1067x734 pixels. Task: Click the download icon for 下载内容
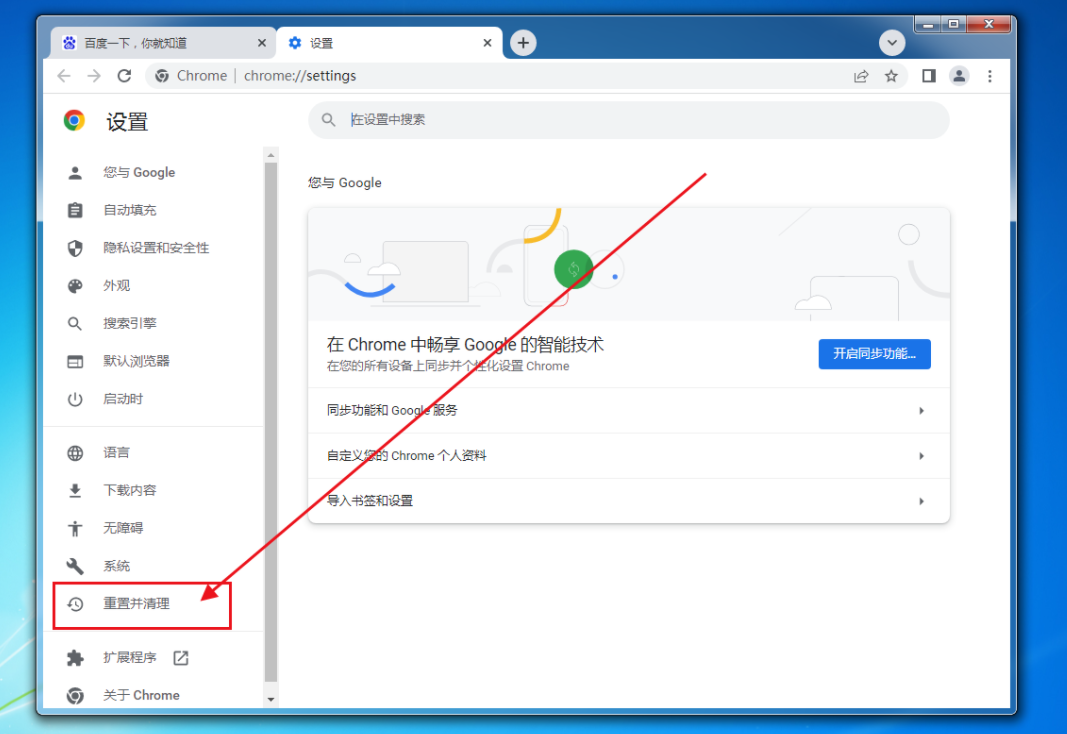[x=75, y=490]
